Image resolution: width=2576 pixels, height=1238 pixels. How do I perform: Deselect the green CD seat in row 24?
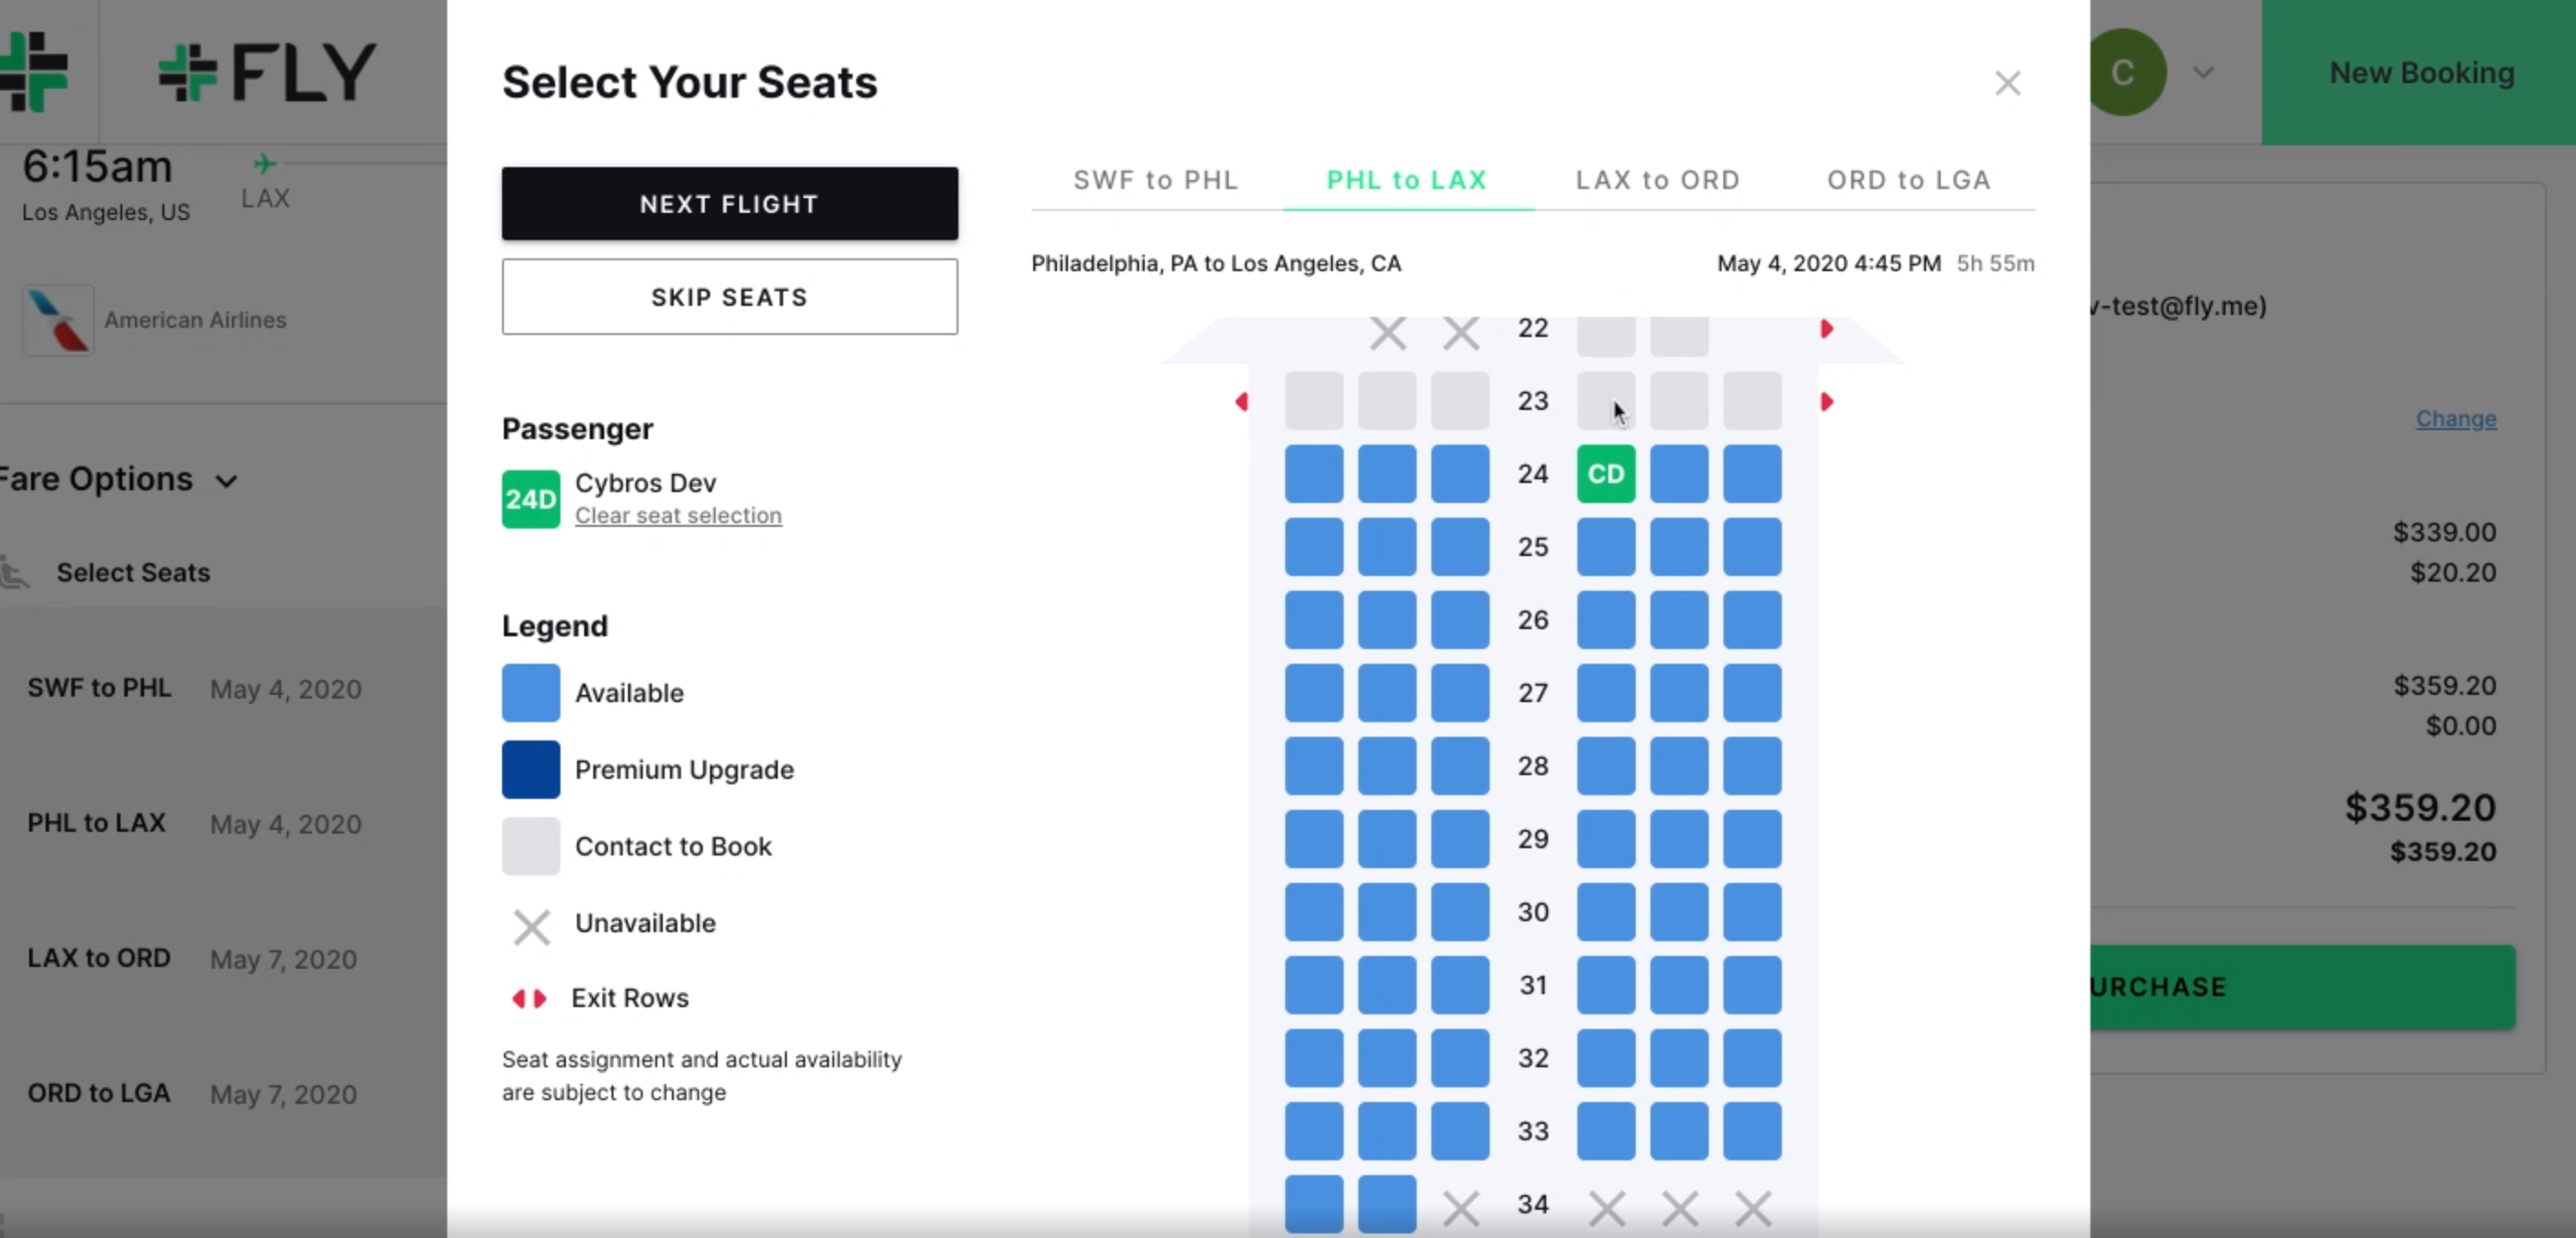coord(1606,474)
